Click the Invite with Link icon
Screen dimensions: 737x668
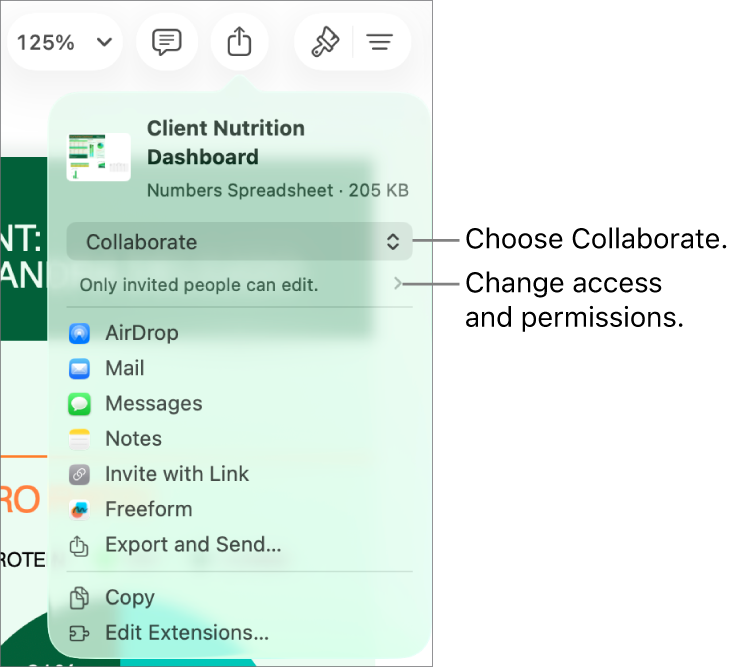click(79, 474)
